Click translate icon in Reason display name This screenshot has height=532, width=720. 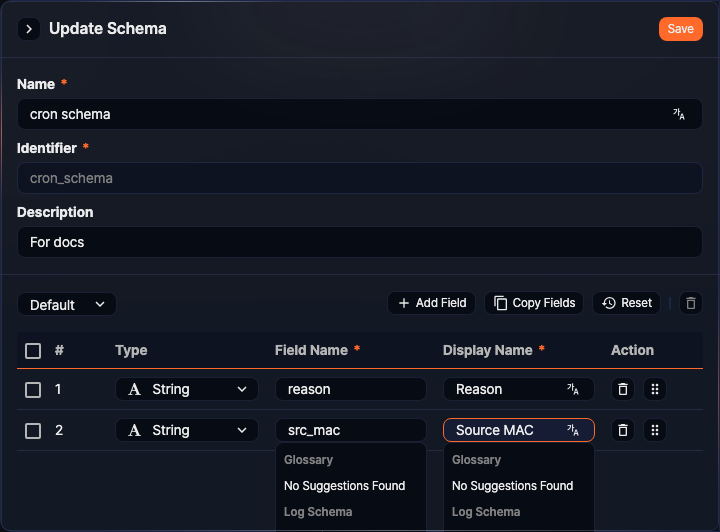pos(573,389)
